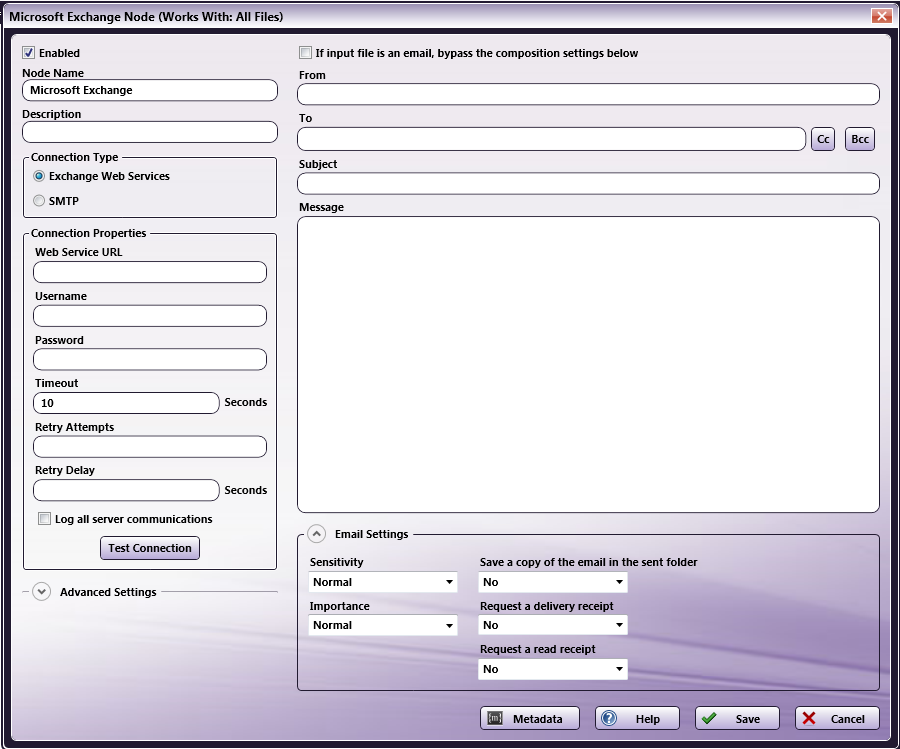The image size is (900, 749).
Task: Click the Test Connection button
Action: (x=150, y=548)
